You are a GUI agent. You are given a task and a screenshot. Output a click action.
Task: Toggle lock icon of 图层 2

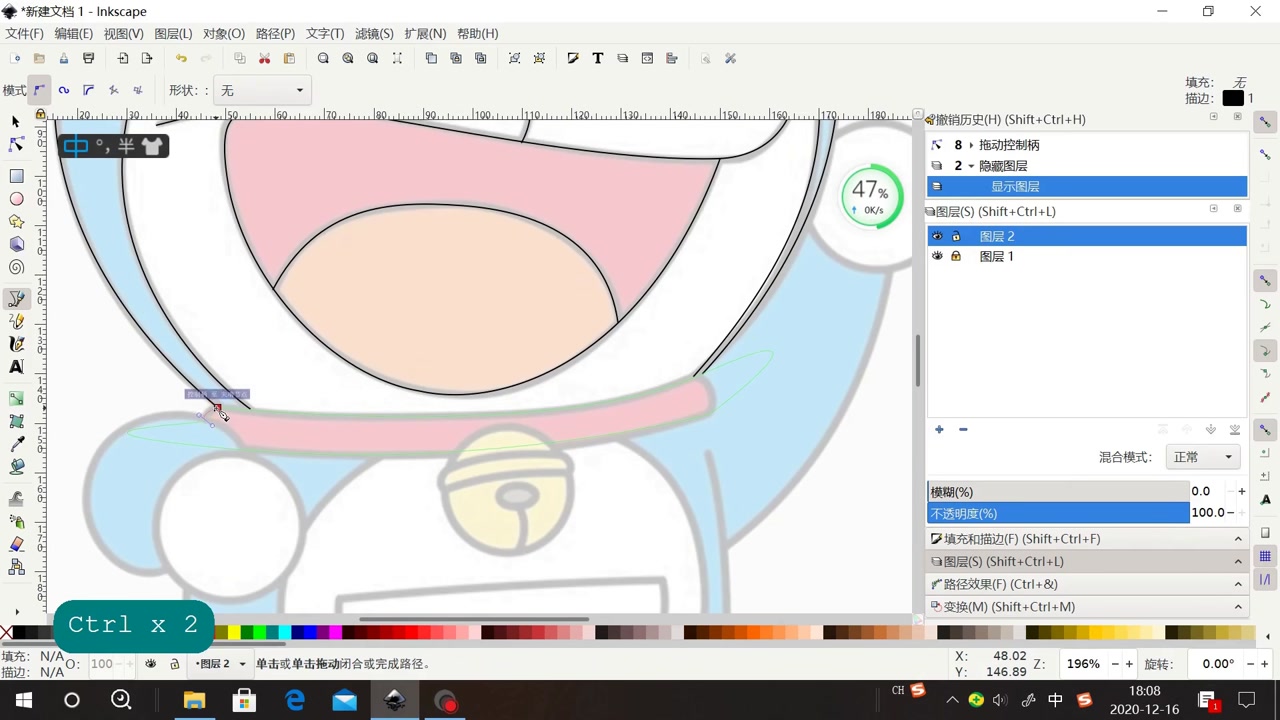(x=956, y=236)
